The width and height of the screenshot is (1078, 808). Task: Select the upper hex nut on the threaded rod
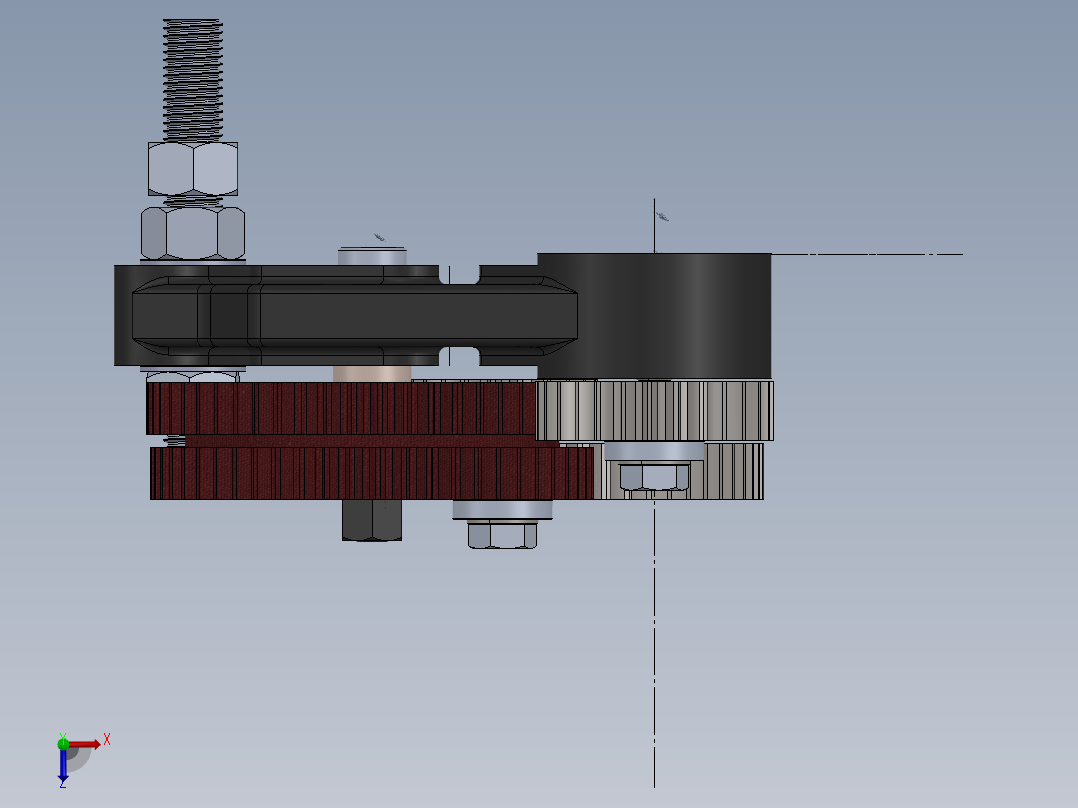point(193,169)
